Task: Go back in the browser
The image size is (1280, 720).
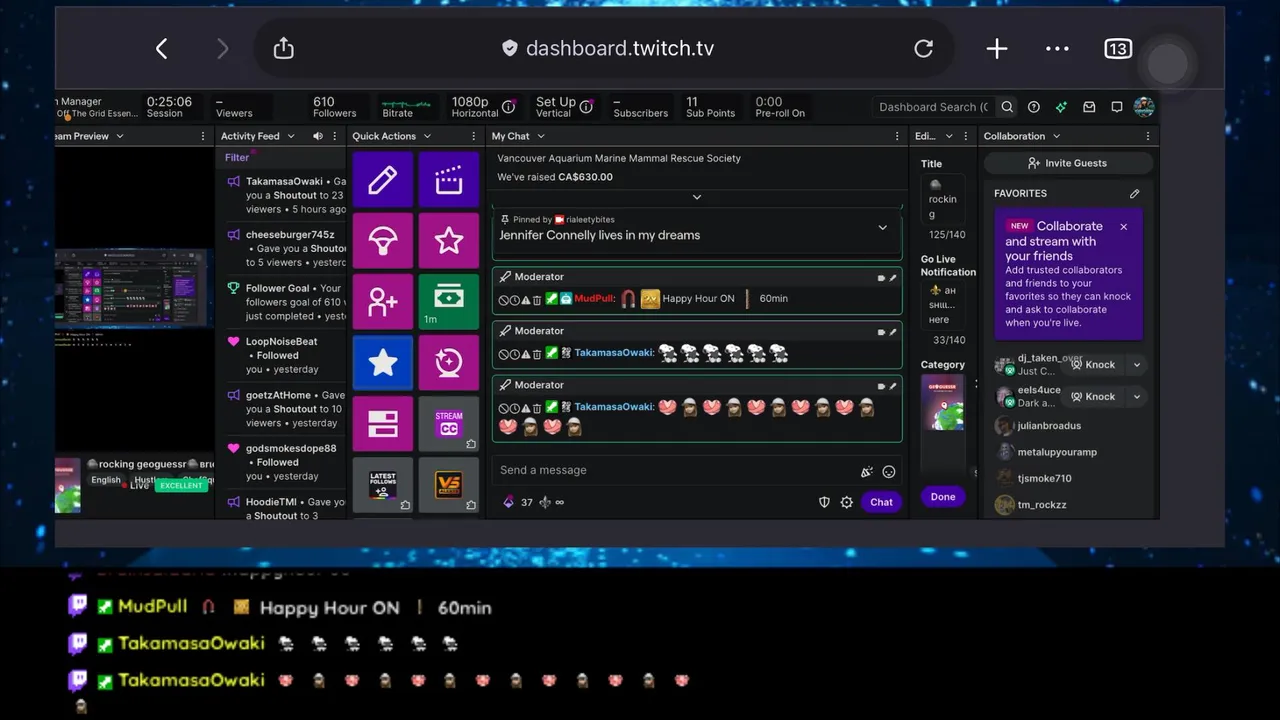Action: coord(161,48)
